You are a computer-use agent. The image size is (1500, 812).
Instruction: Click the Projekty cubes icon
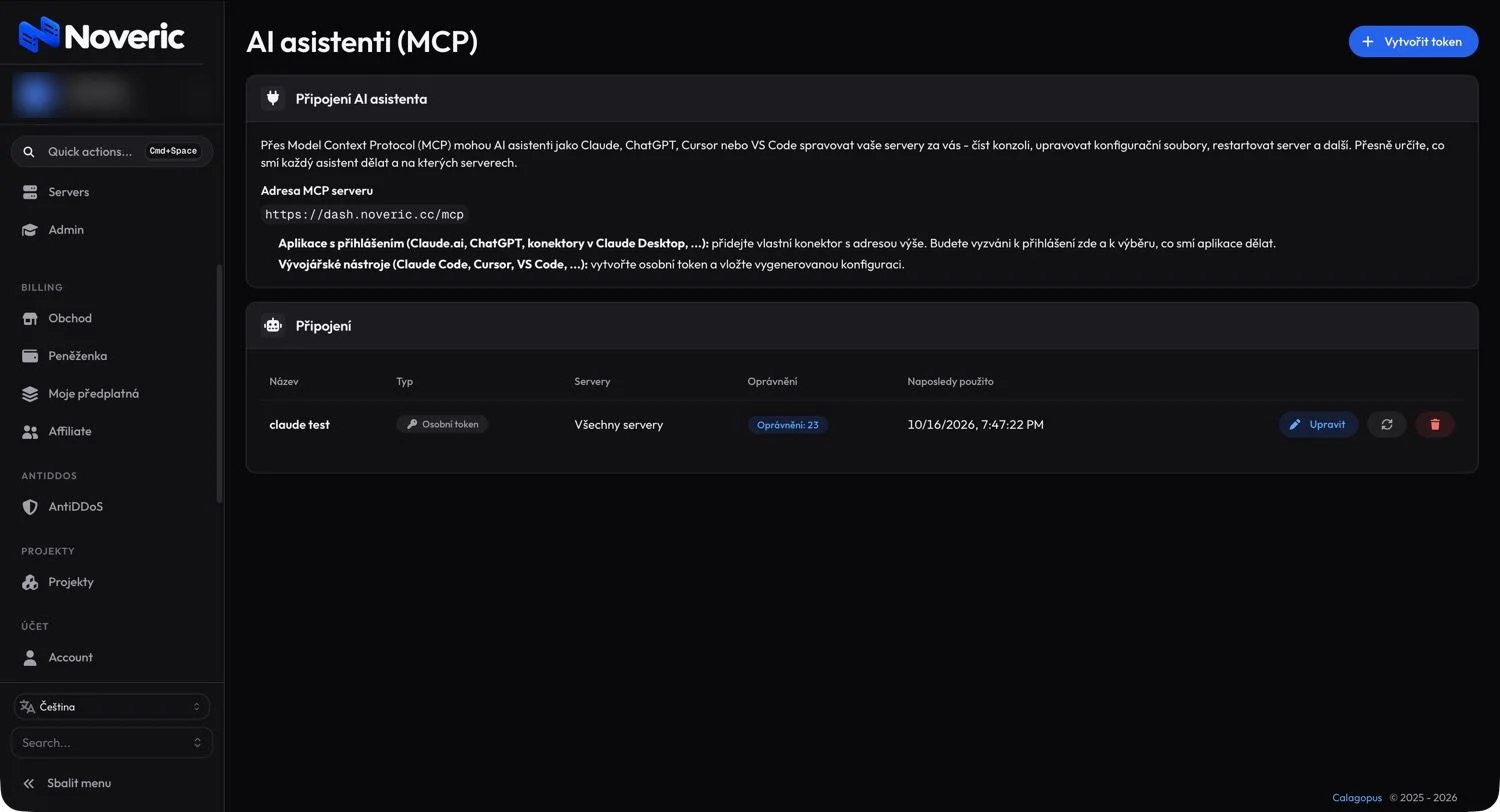30,582
